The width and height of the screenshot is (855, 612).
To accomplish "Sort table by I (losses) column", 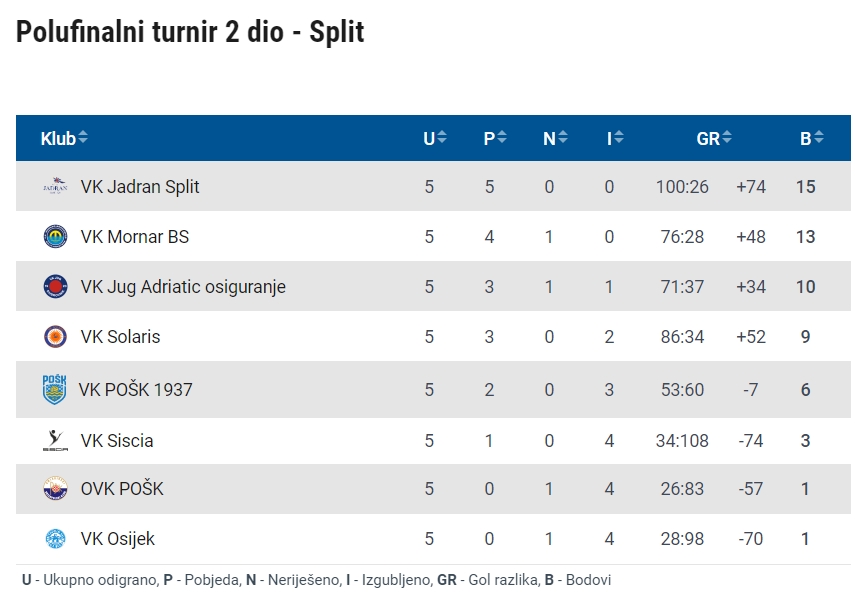I will tap(615, 139).
